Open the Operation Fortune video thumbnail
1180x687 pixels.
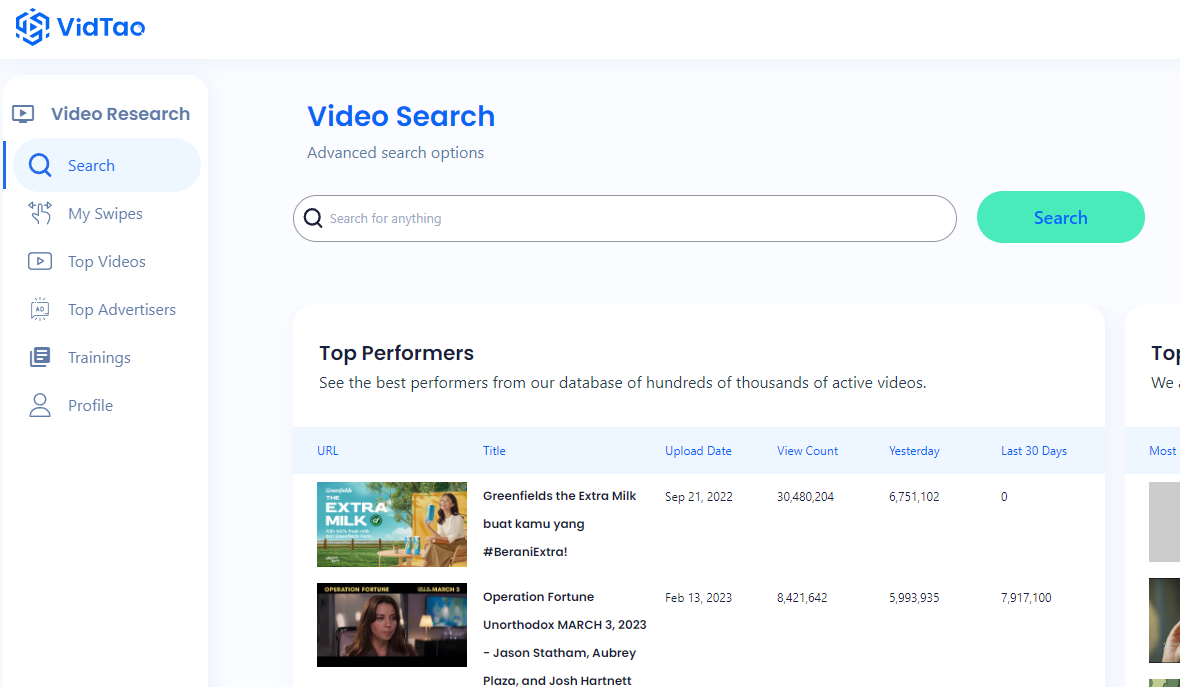click(x=391, y=625)
